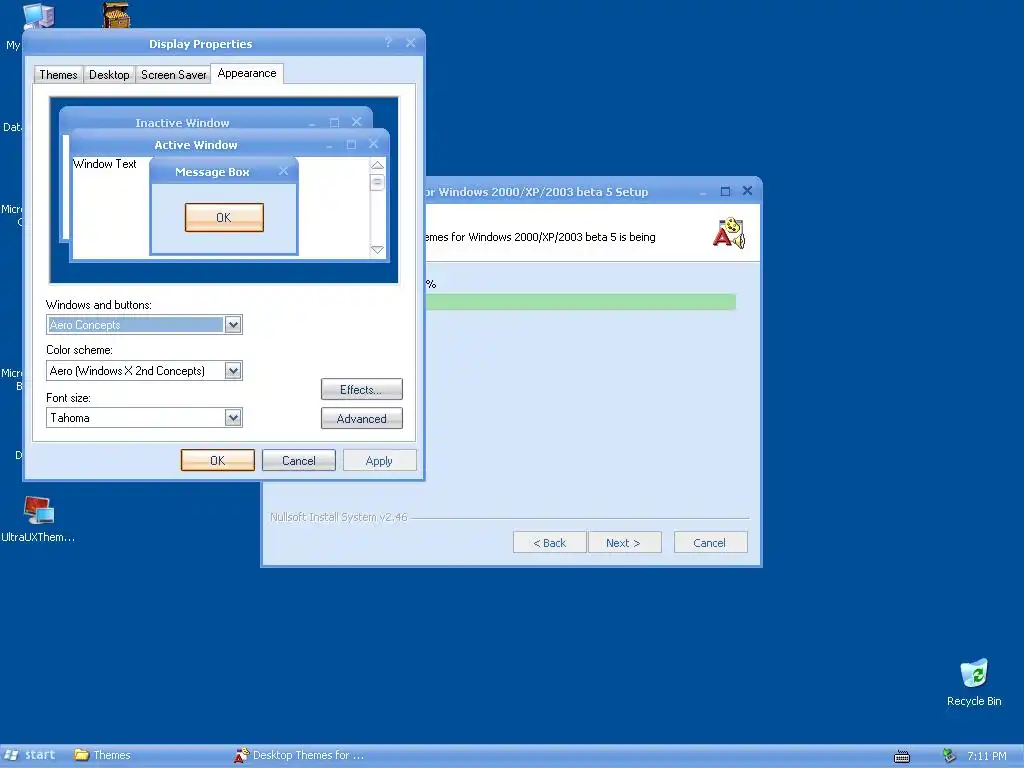Image resolution: width=1024 pixels, height=768 pixels.
Task: Switch to Desktop Themes setup taskbar button
Action: pyautogui.click(x=300, y=755)
